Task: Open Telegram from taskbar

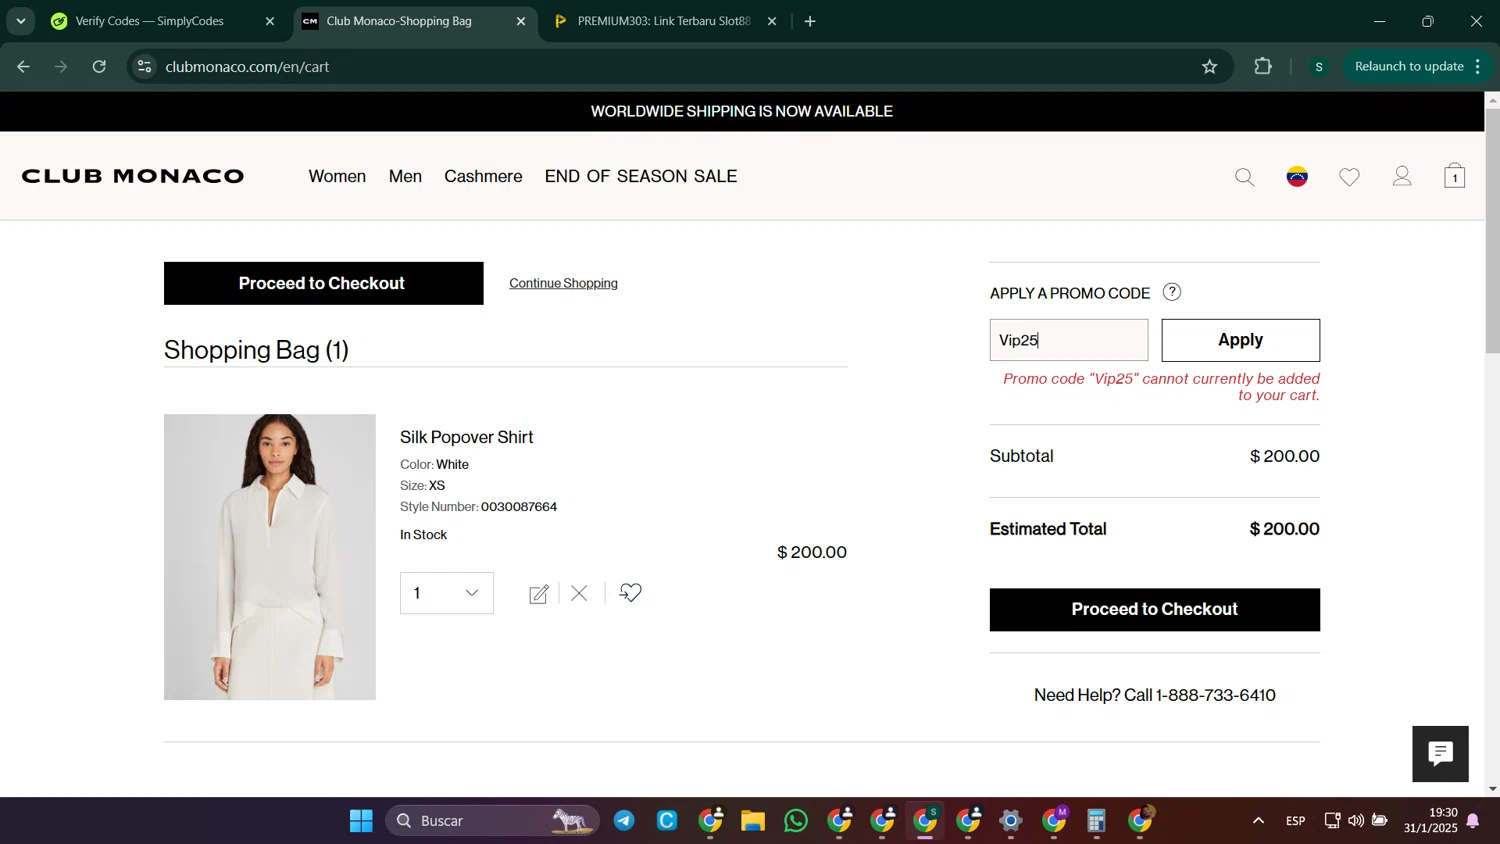Action: pos(624,821)
